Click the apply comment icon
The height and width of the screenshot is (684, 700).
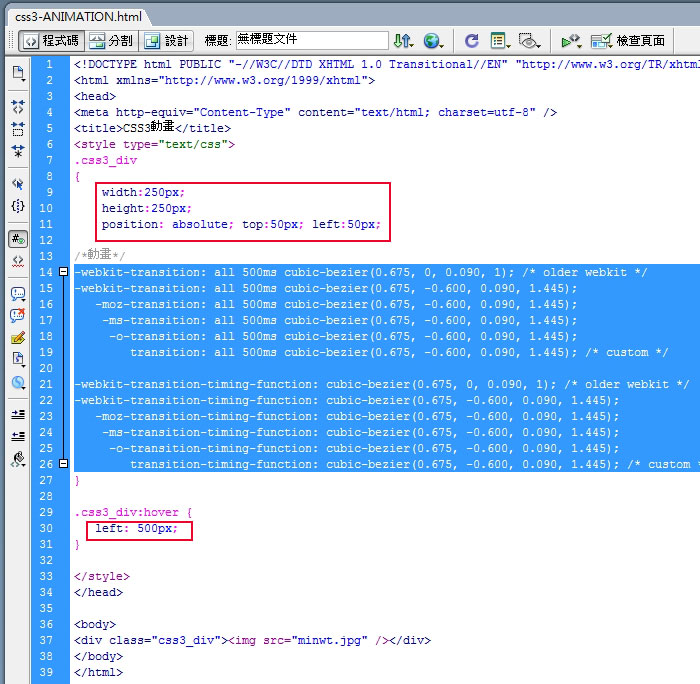coord(18,294)
